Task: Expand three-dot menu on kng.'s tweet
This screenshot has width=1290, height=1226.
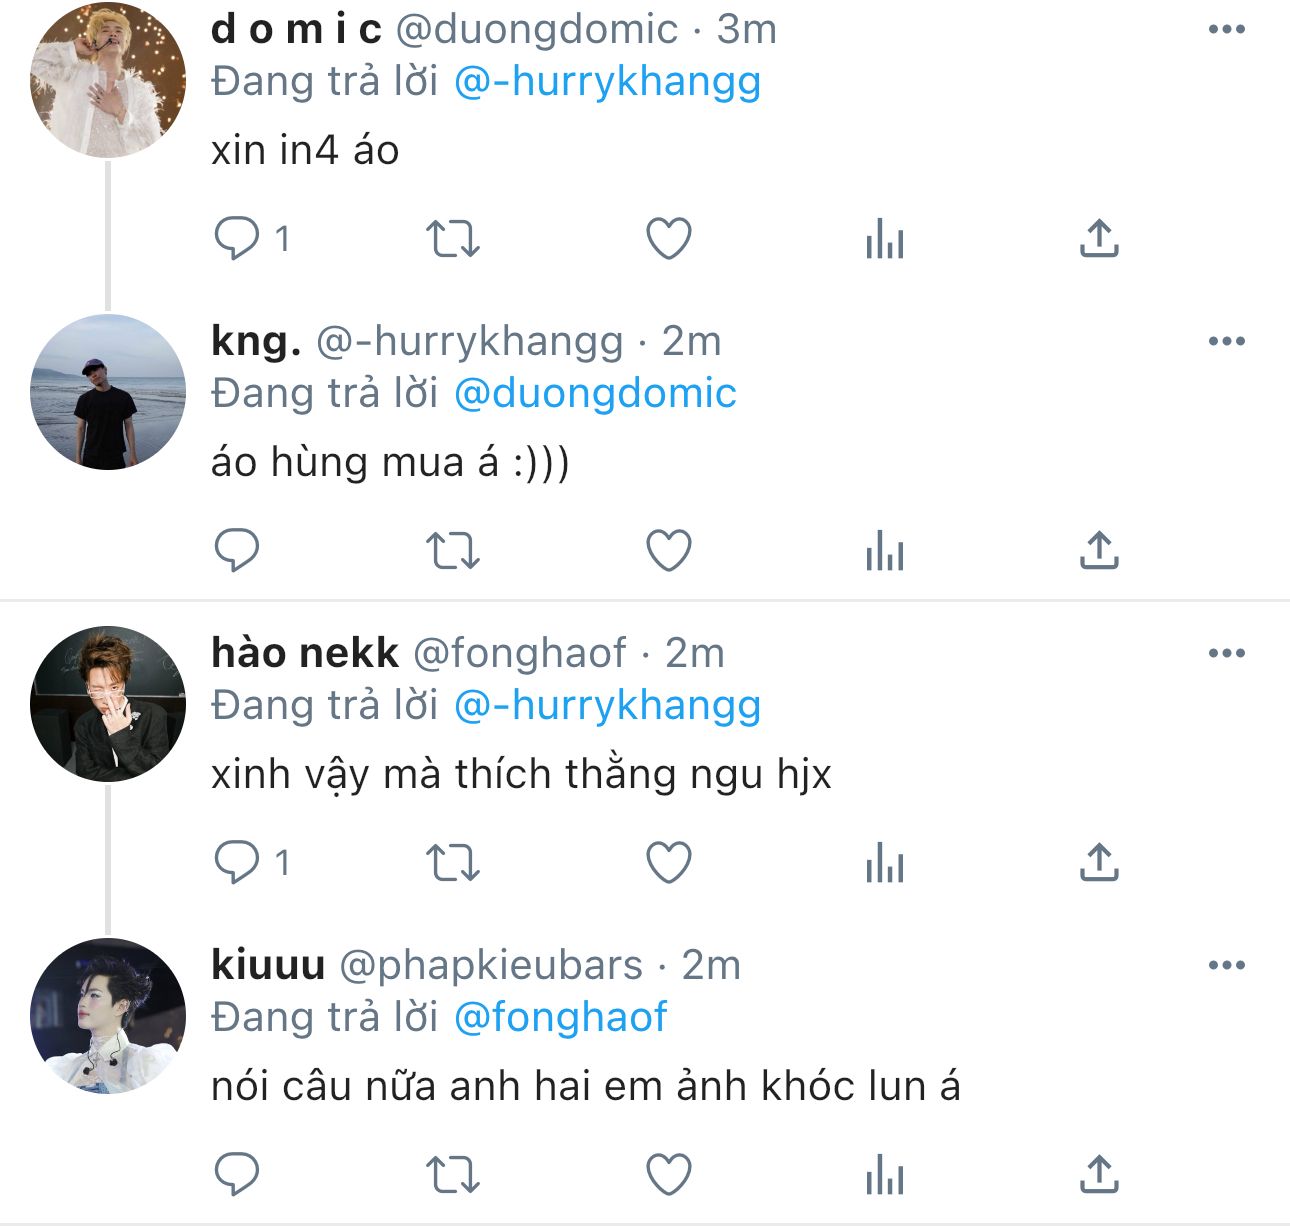Action: point(1226,342)
